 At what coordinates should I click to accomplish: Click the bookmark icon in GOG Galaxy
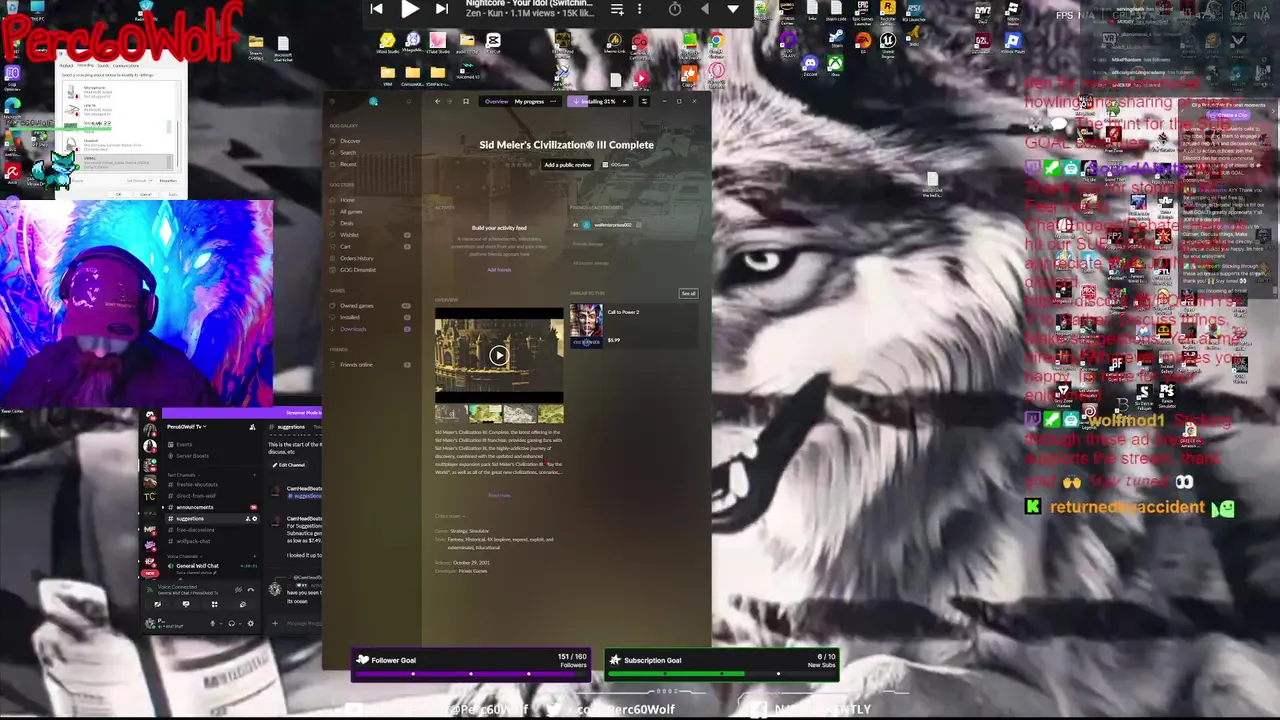click(x=466, y=101)
